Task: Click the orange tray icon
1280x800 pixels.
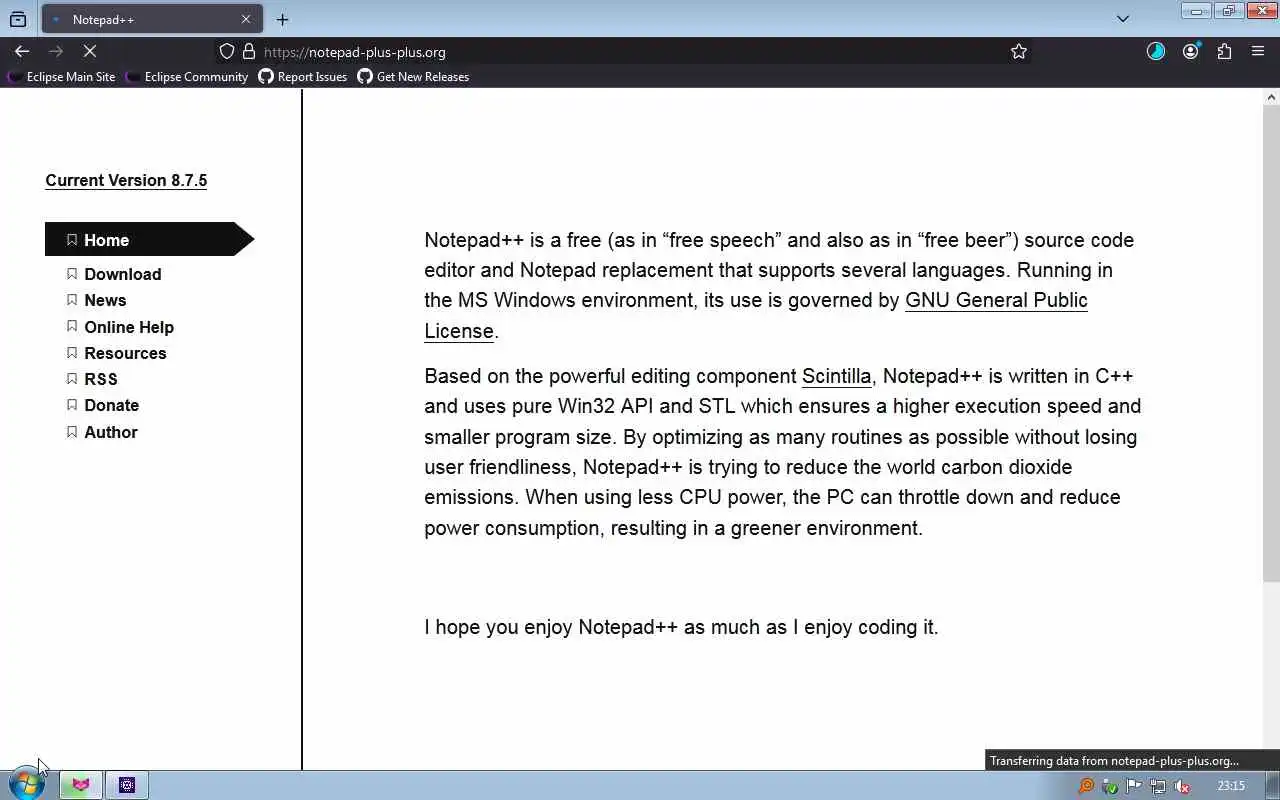Action: 1086,786
